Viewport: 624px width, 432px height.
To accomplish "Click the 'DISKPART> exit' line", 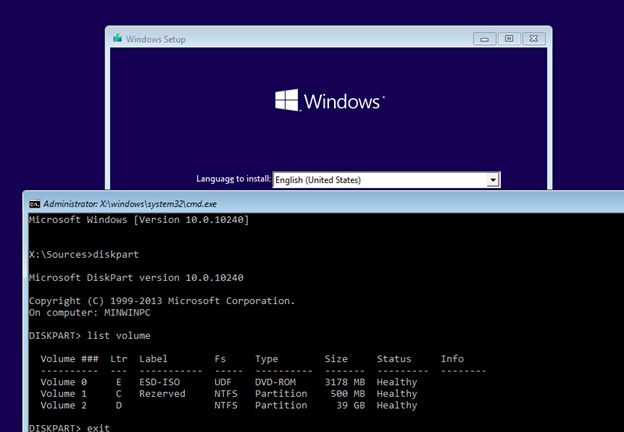I will (69, 428).
